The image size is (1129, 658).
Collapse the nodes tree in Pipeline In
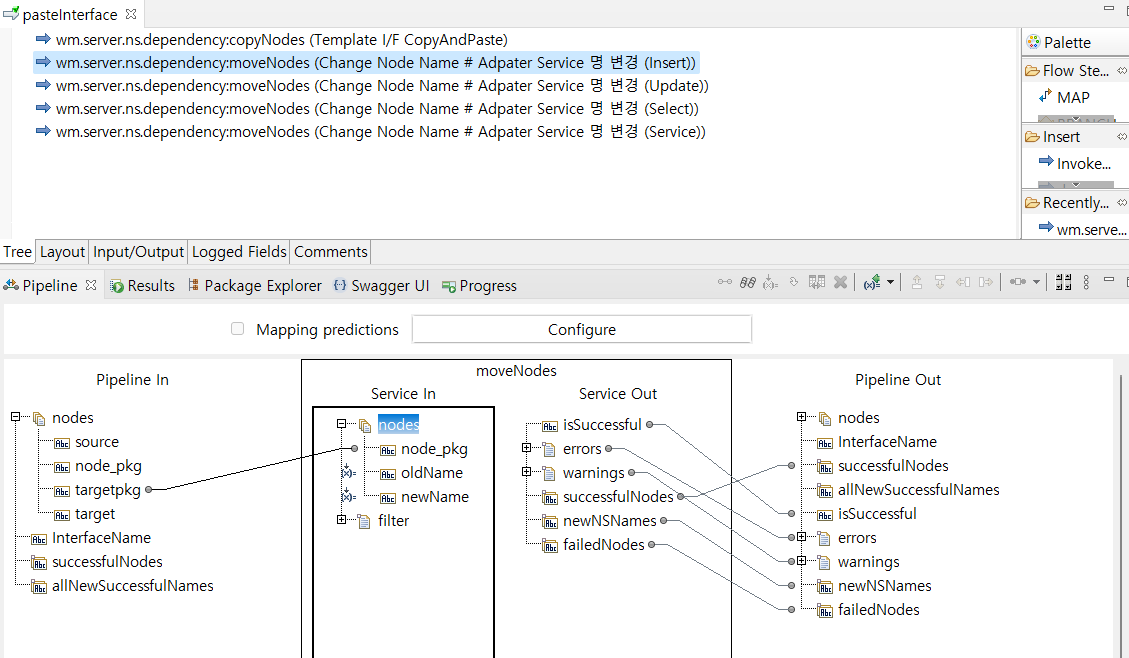pyautogui.click(x=16, y=417)
